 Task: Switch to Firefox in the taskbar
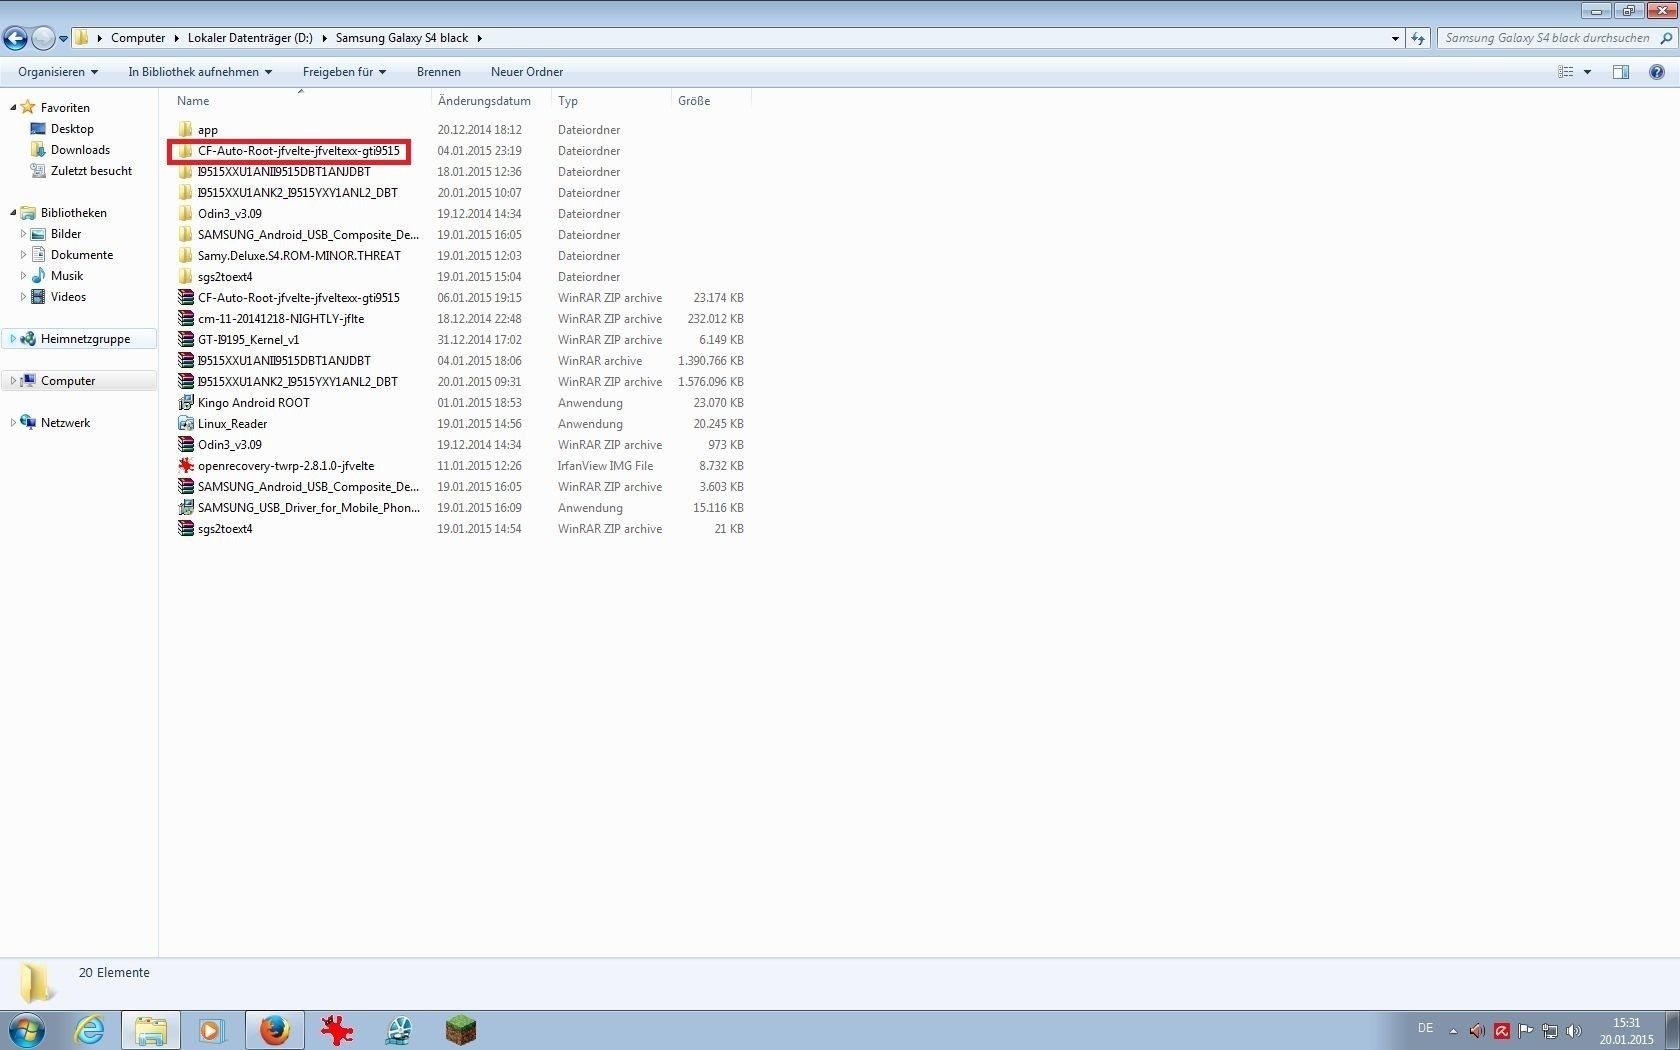pos(274,1030)
